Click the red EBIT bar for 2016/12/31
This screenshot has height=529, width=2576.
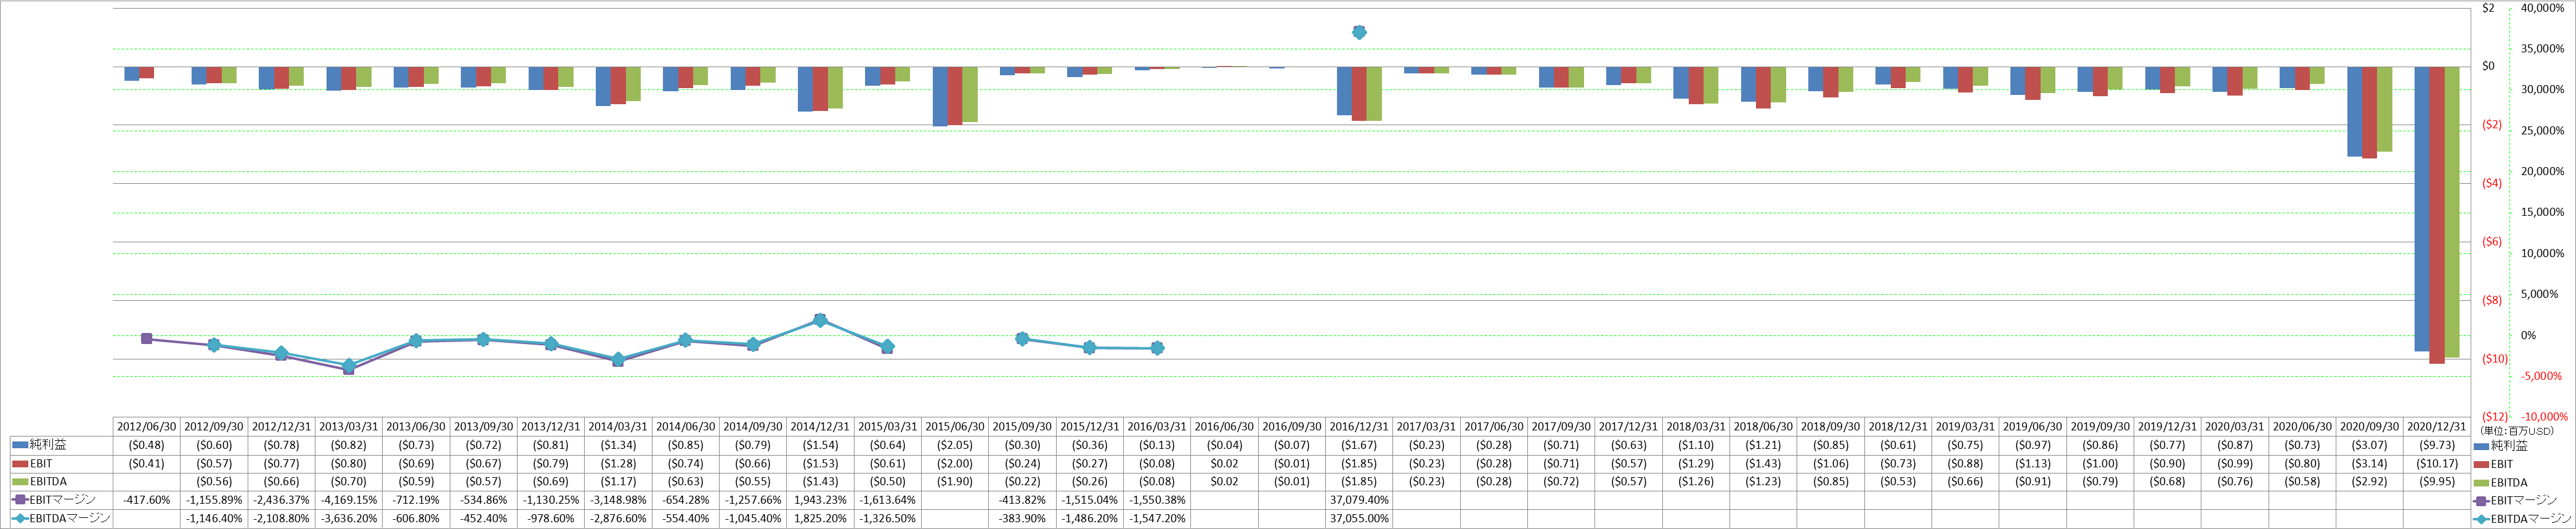coord(1359,94)
